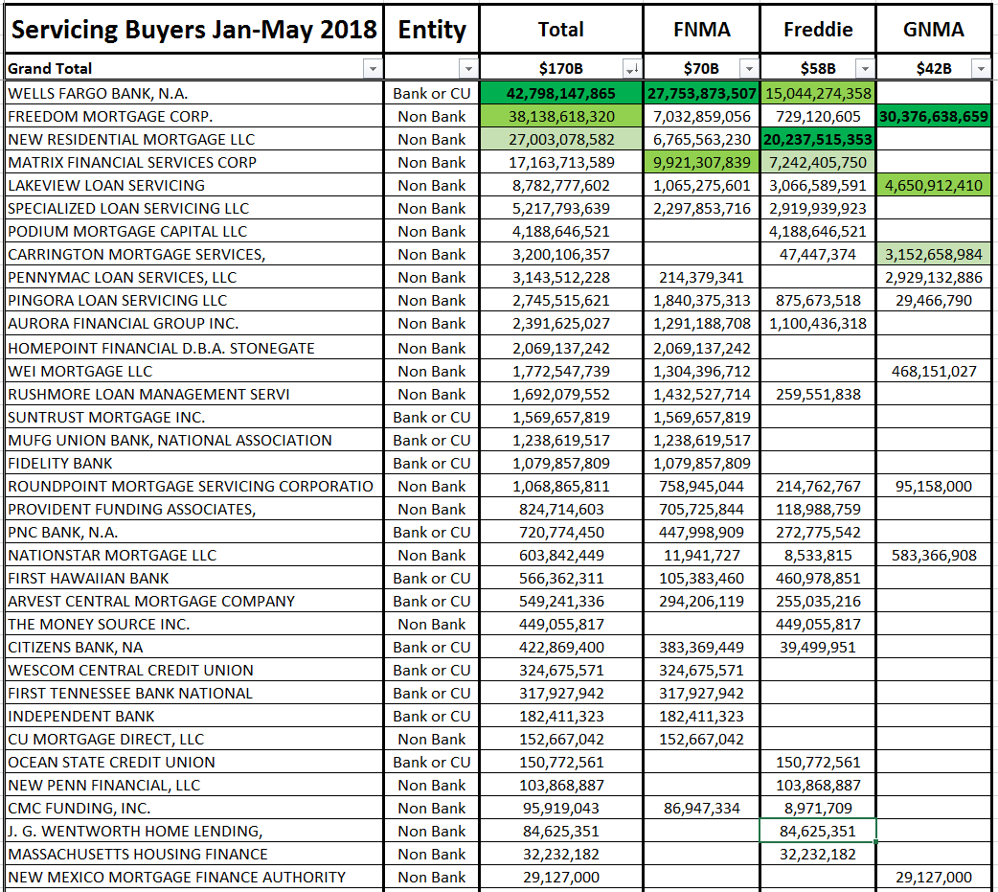Click the RUSHMORE LOAN MANAGEMENT SERVI cell
The width and height of the screenshot is (998, 892).
click(194, 394)
